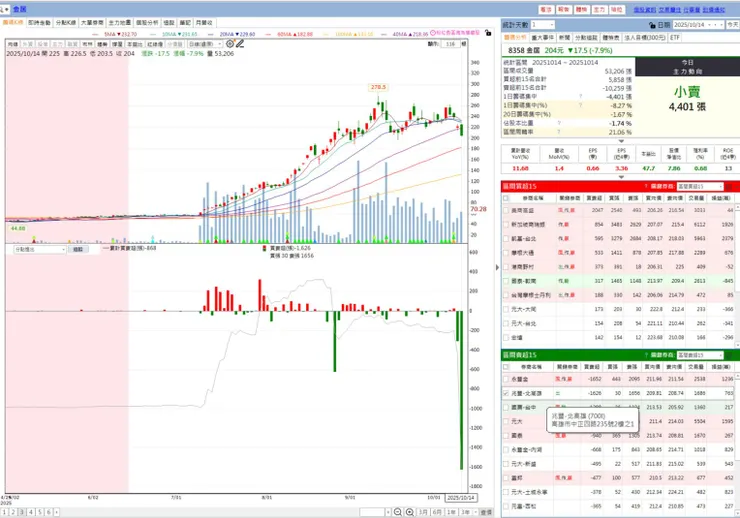
Task: Switch to the 月營收 tab
Action: [x=204, y=22]
